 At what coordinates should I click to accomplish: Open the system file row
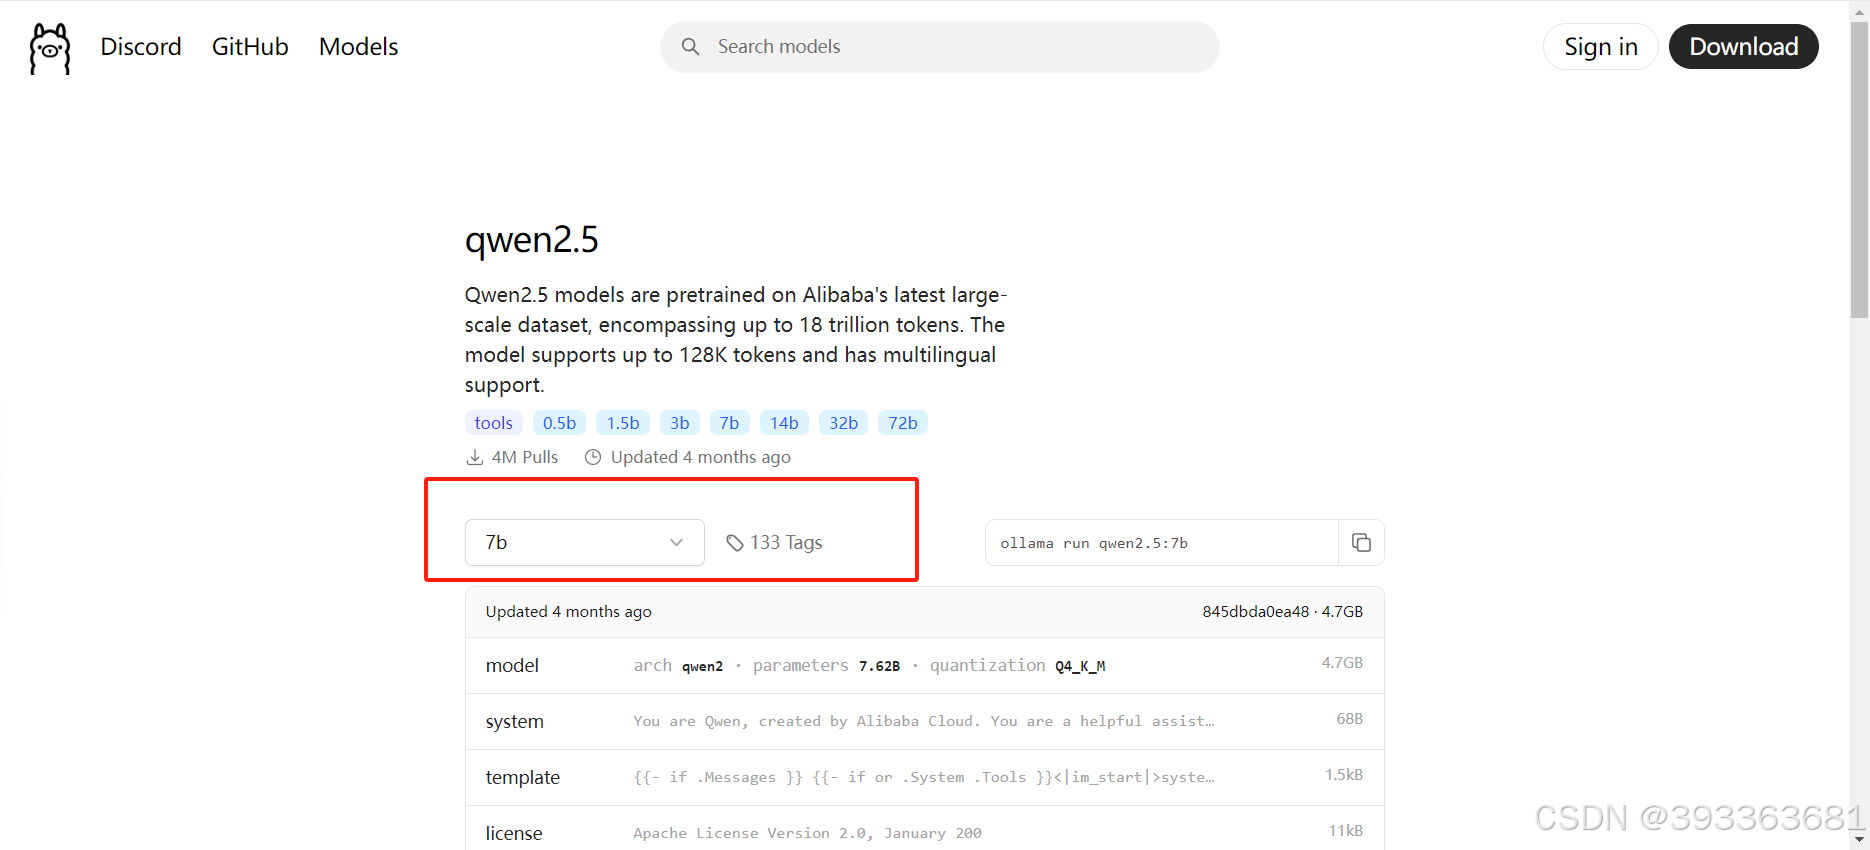(x=925, y=721)
